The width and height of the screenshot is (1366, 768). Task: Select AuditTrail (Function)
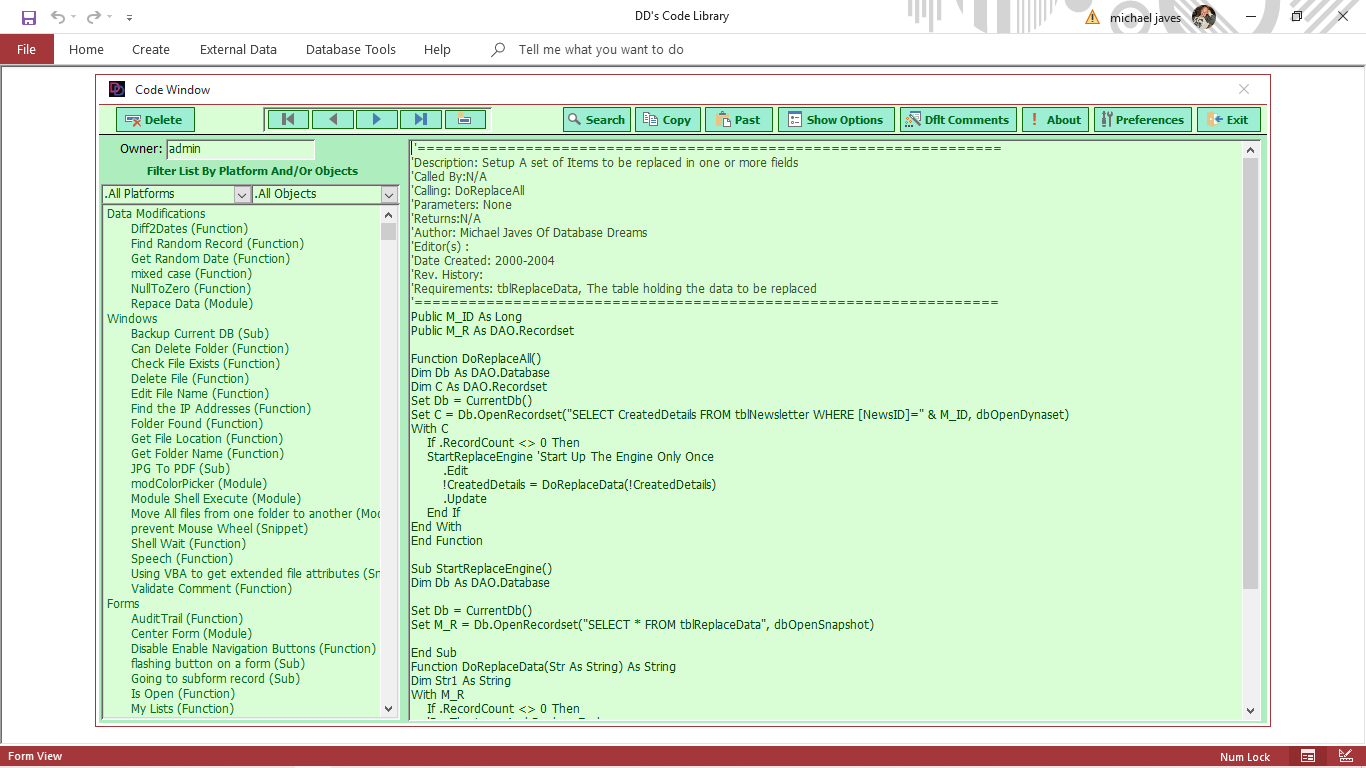pos(187,619)
